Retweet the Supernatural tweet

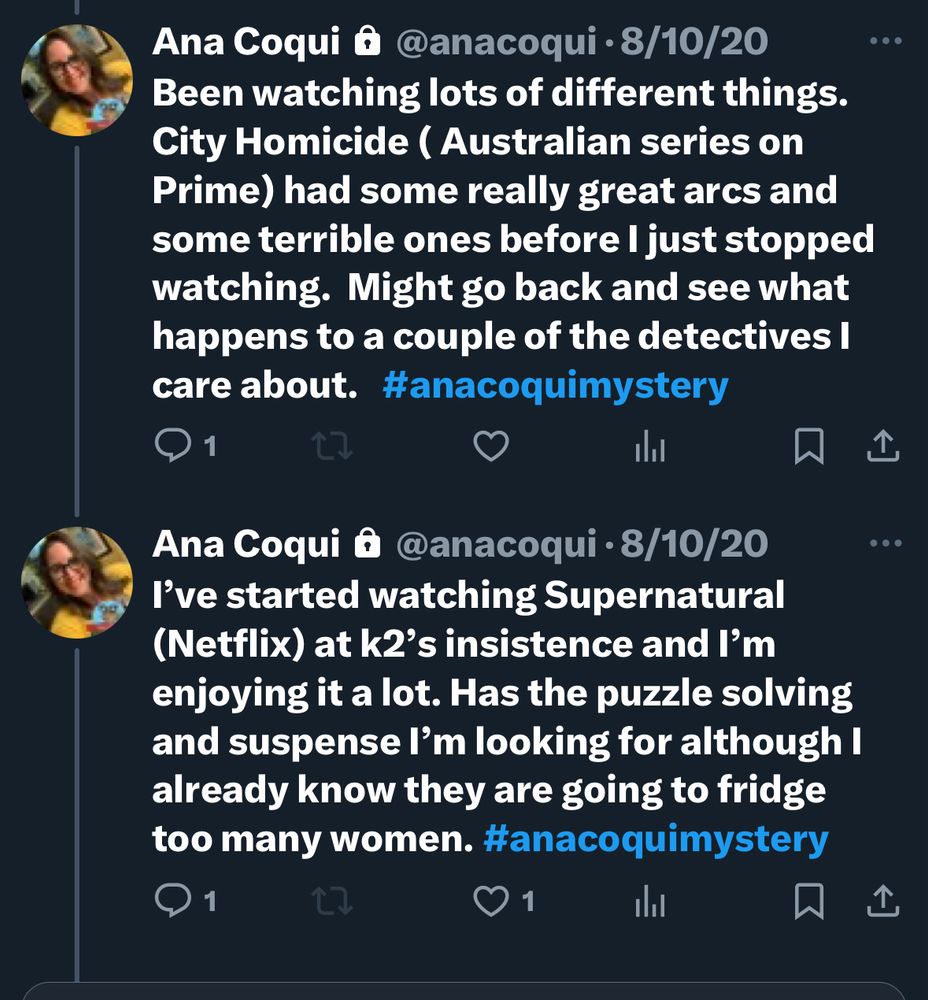point(332,902)
